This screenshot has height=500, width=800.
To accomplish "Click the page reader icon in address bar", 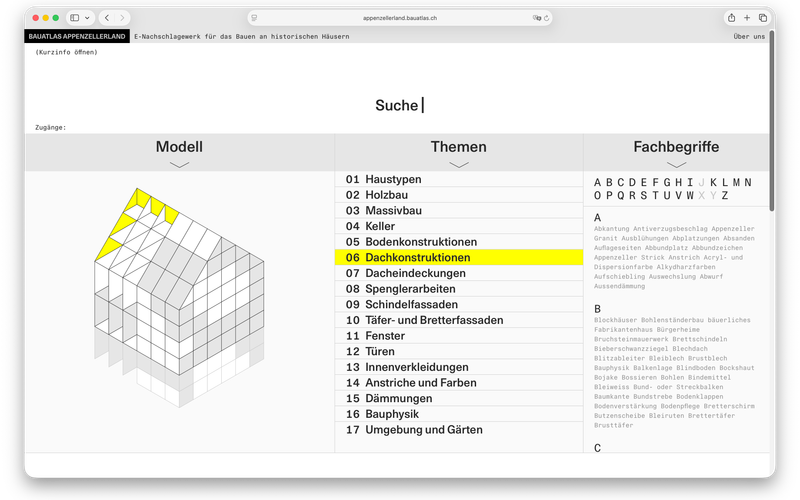I will (255, 18).
